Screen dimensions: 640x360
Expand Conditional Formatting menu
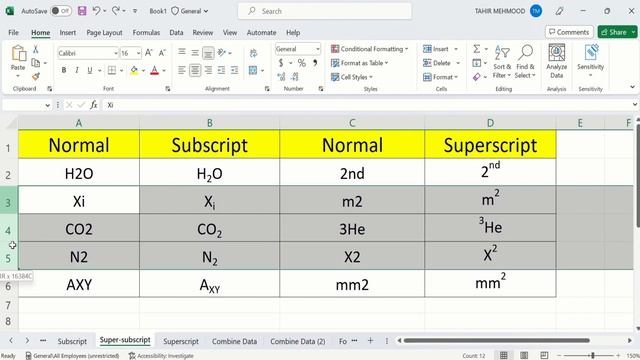[x=369, y=49]
